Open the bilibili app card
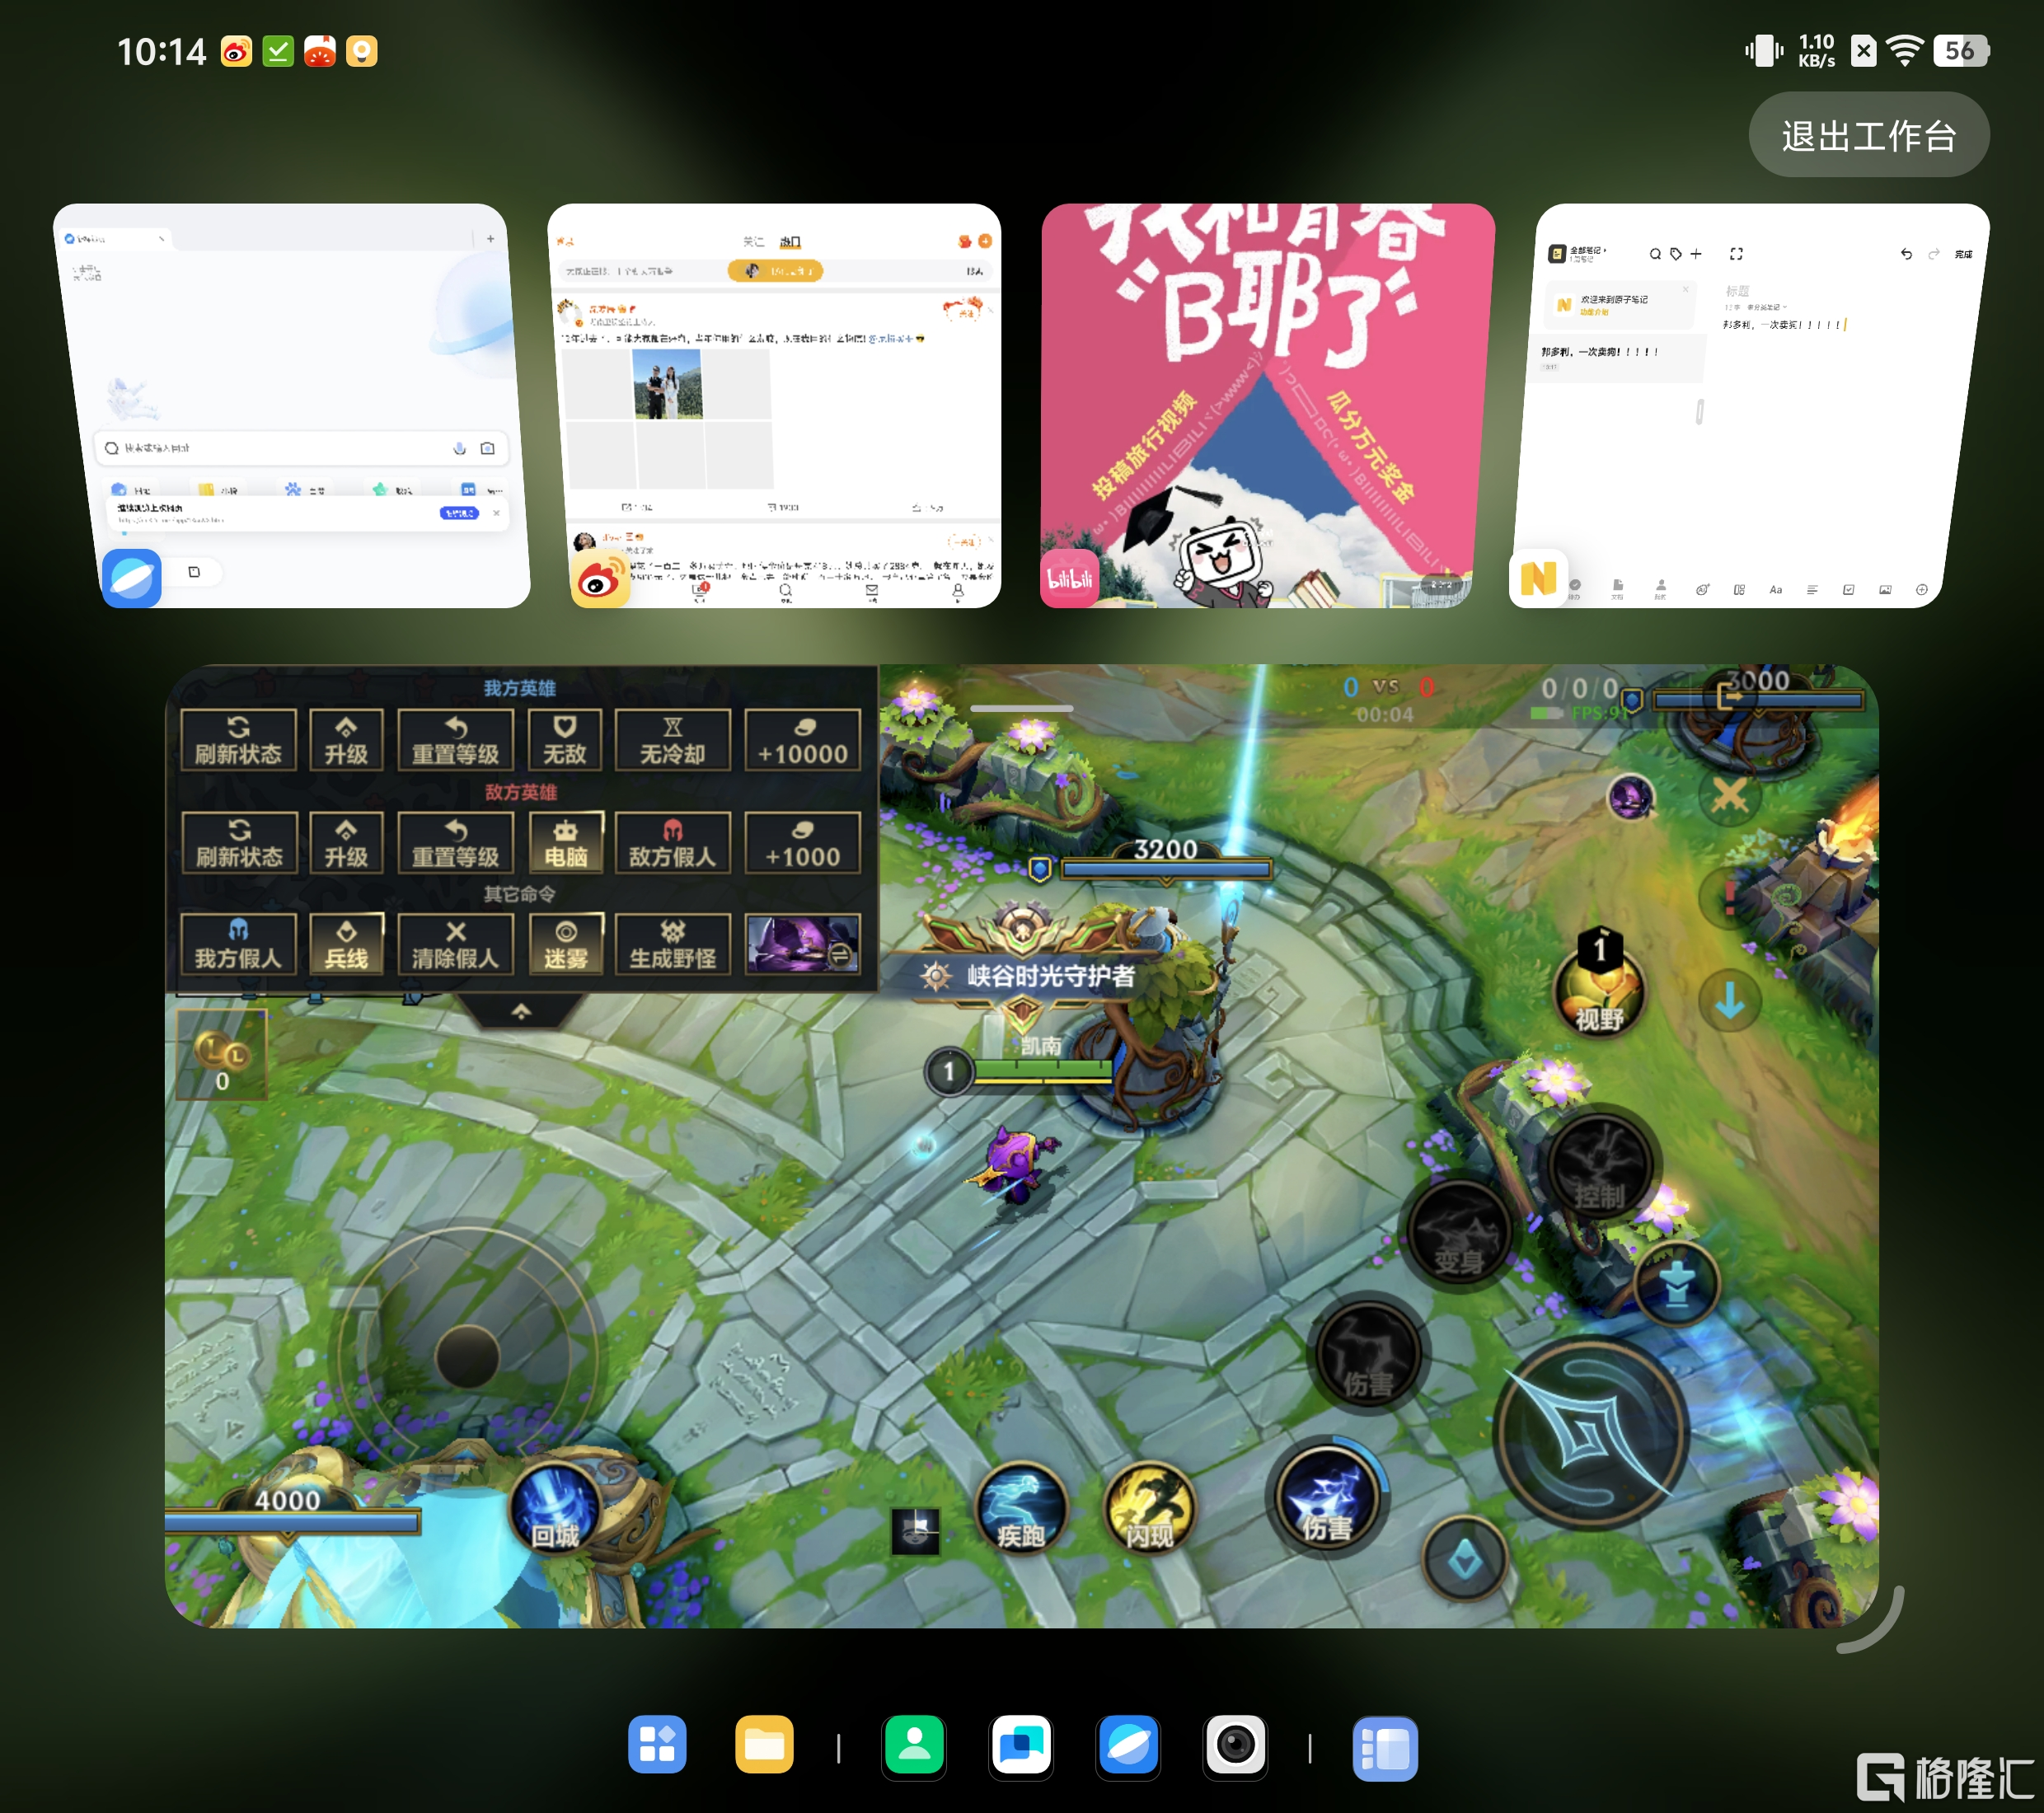Viewport: 2044px width, 1813px height. (1268, 405)
